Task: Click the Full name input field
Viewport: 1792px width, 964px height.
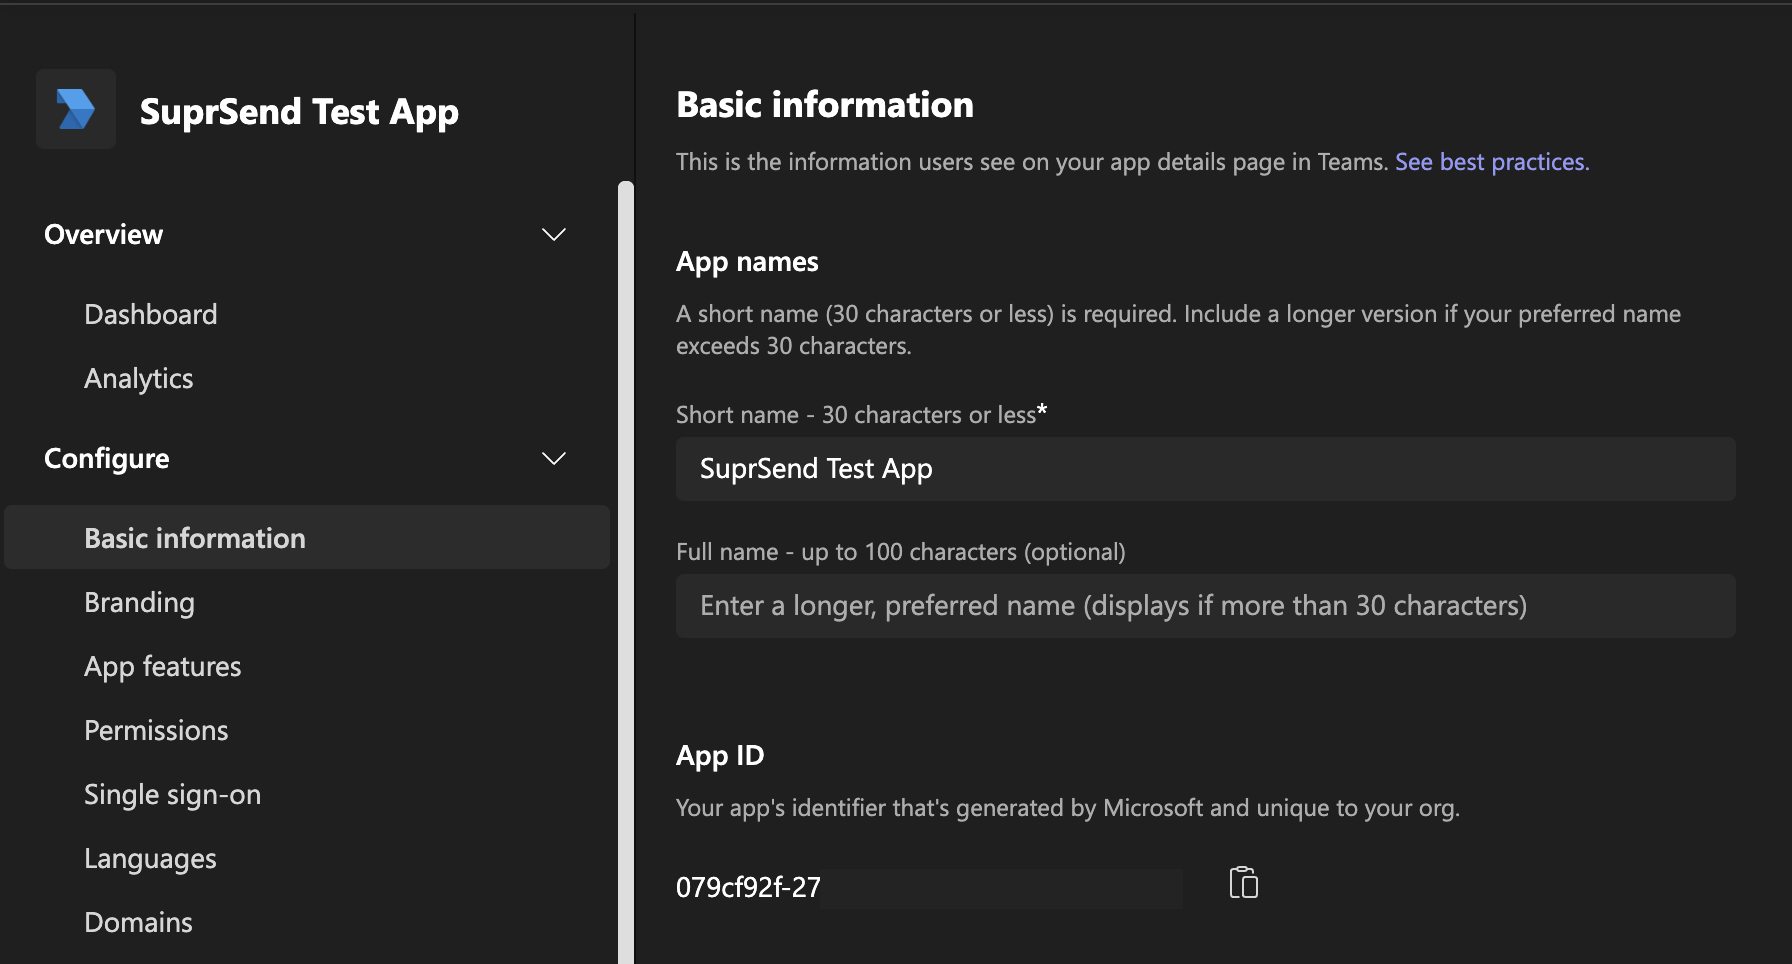Action: 1205,605
